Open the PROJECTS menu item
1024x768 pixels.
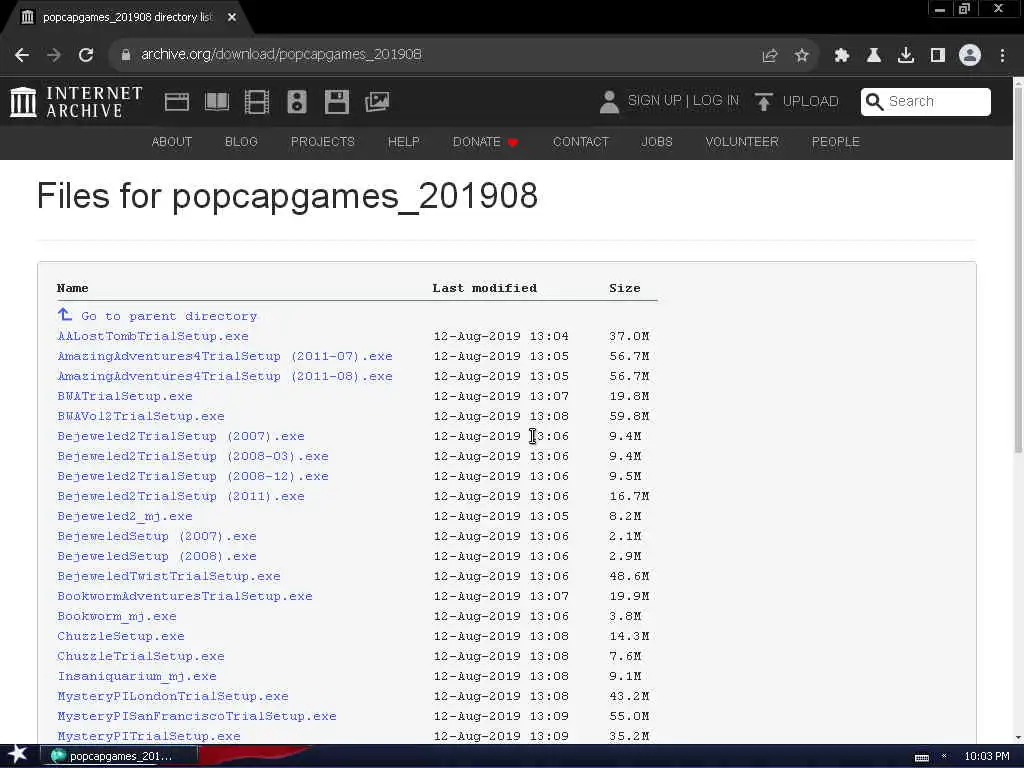click(x=323, y=142)
